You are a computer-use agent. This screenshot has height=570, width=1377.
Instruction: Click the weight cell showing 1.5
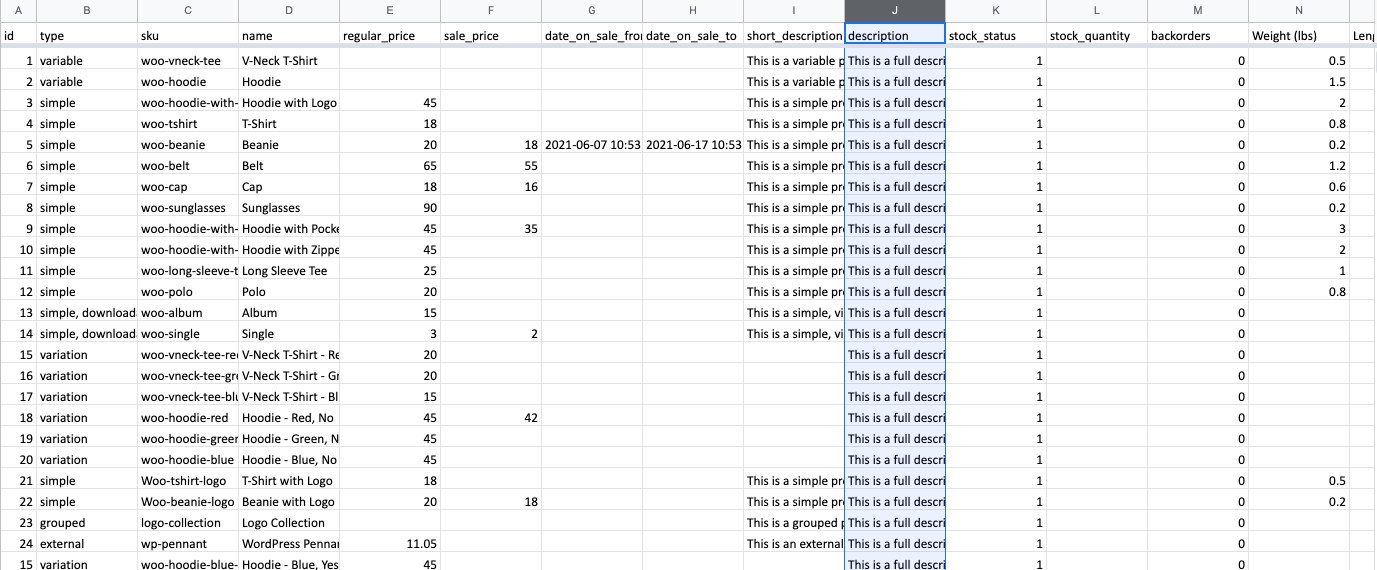pos(1298,82)
